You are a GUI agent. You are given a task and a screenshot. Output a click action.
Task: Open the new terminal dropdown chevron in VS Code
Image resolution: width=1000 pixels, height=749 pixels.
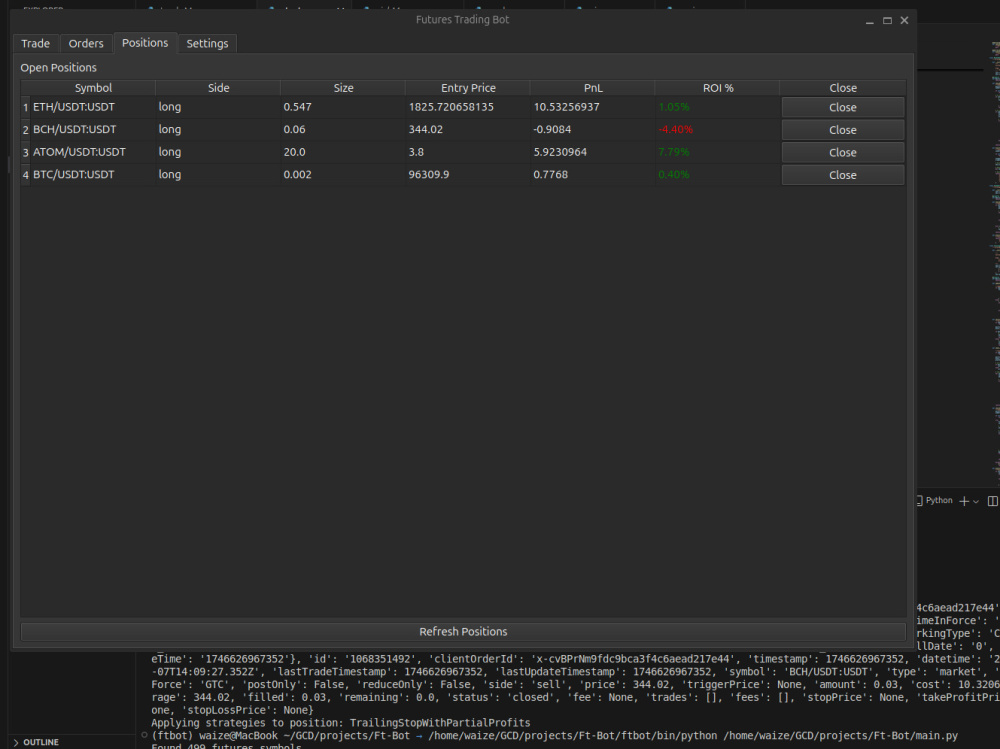tap(976, 501)
